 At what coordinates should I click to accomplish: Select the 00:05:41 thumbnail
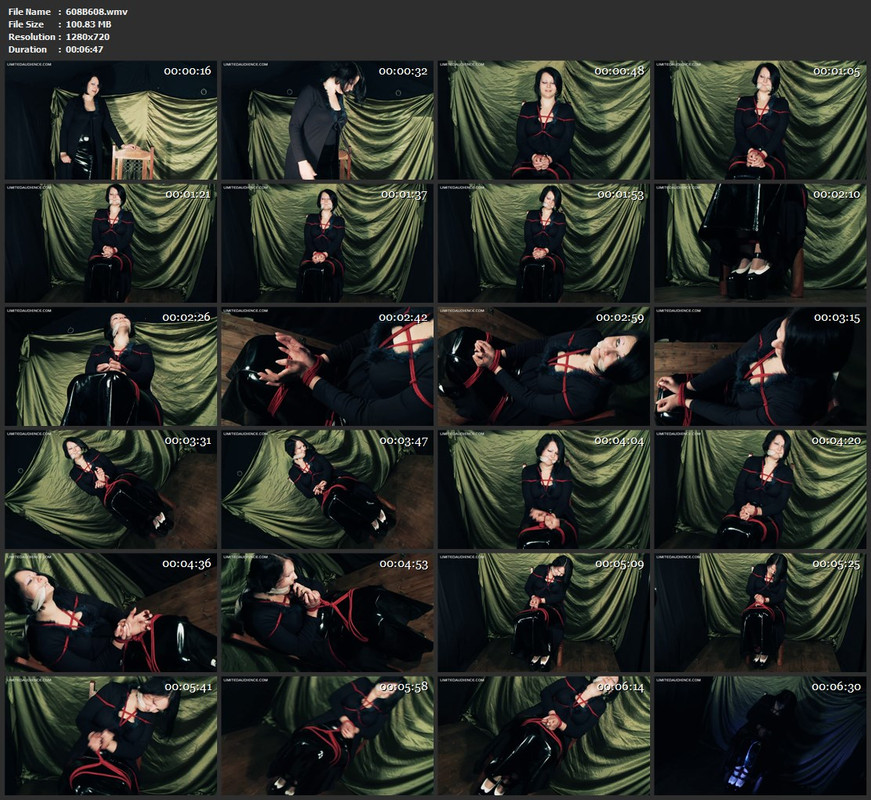tap(111, 736)
